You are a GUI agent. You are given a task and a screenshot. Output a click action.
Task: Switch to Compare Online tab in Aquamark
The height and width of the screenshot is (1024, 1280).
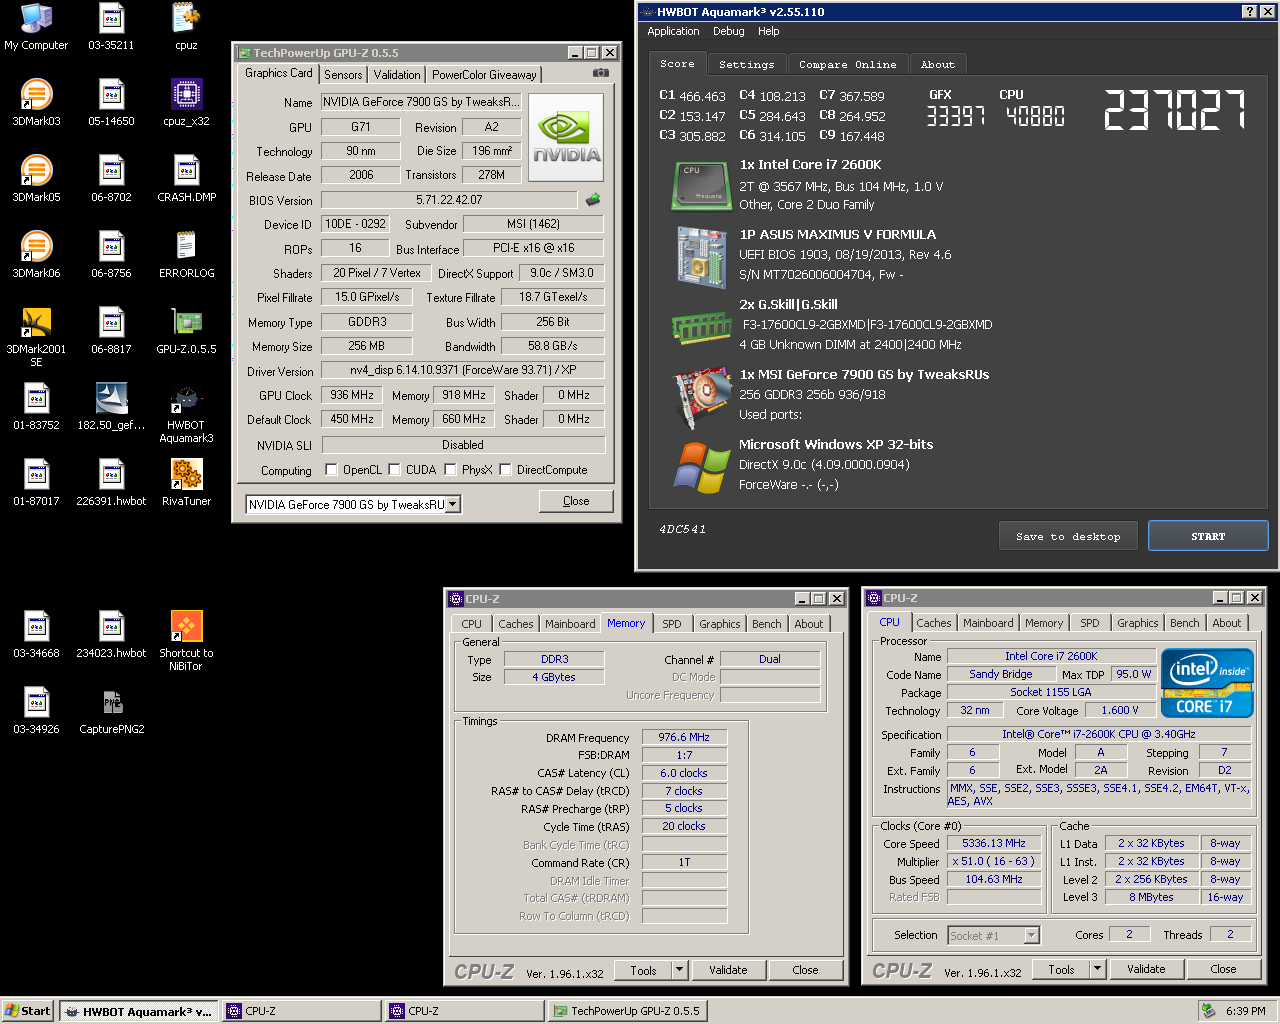point(847,64)
